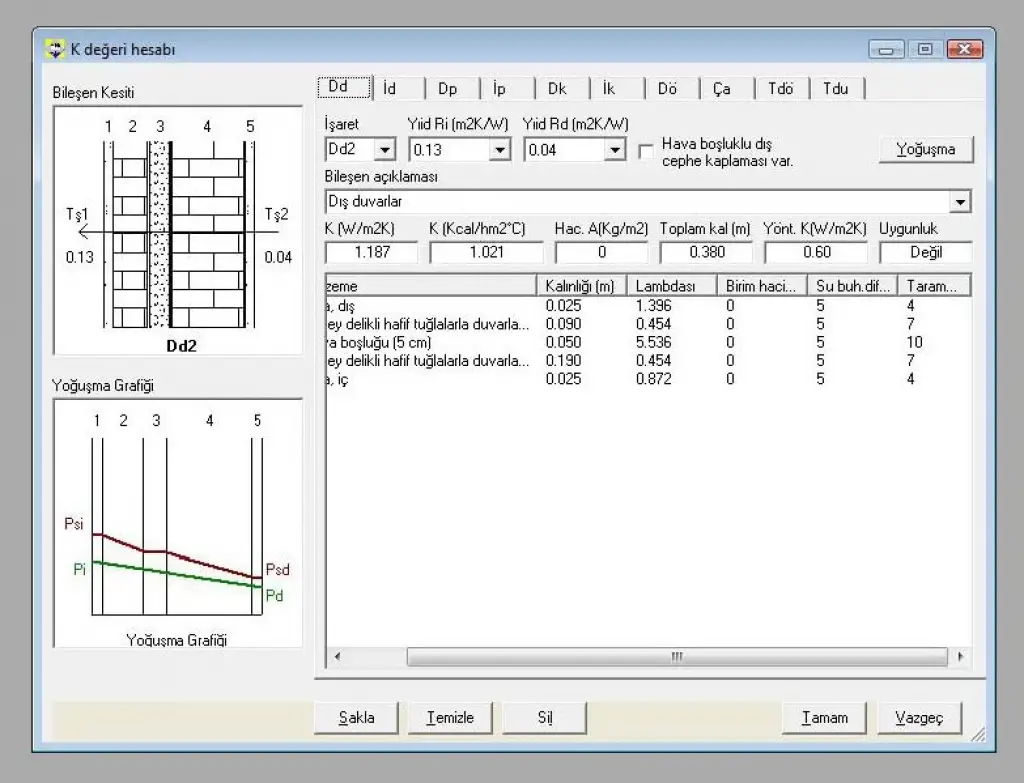Click the Sakla button
This screenshot has height=783, width=1024.
(x=357, y=718)
